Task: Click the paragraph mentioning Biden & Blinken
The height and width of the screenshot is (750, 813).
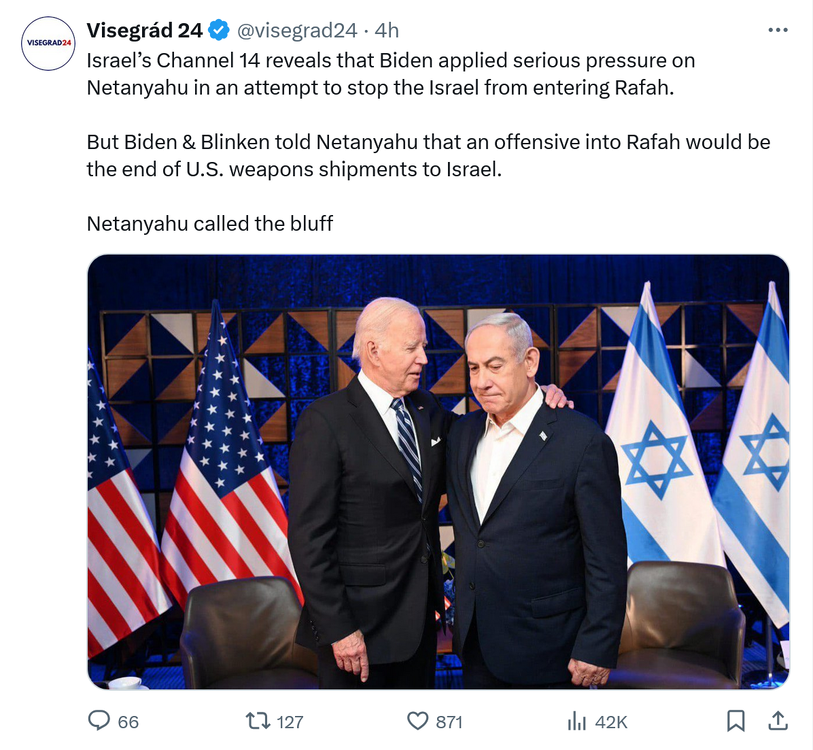Action: pyautogui.click(x=428, y=155)
